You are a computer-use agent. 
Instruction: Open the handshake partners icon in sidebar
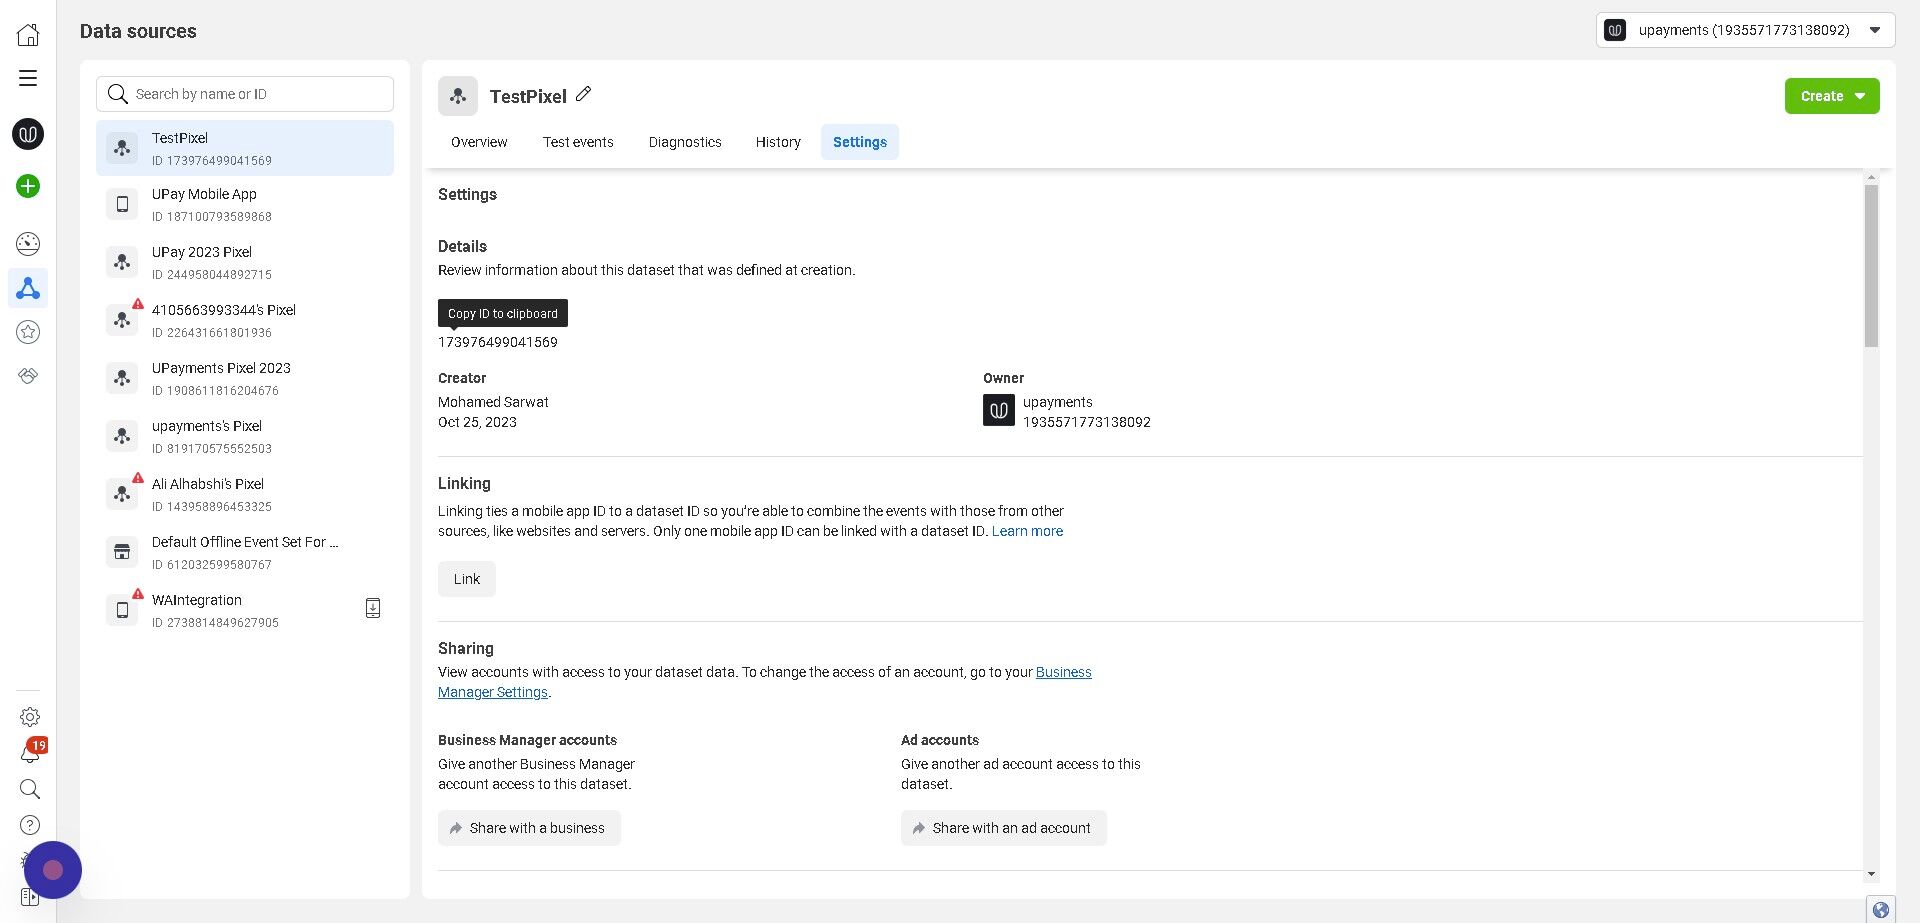pos(28,376)
